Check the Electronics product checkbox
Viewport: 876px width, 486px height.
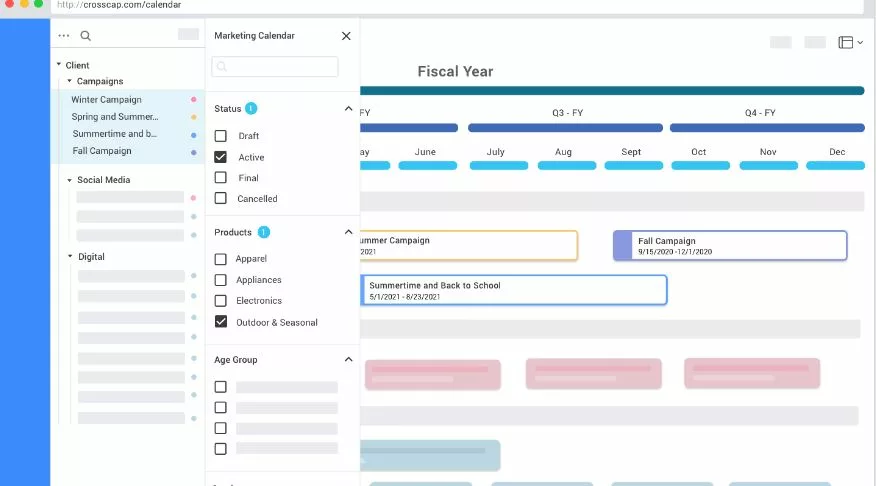pos(221,301)
